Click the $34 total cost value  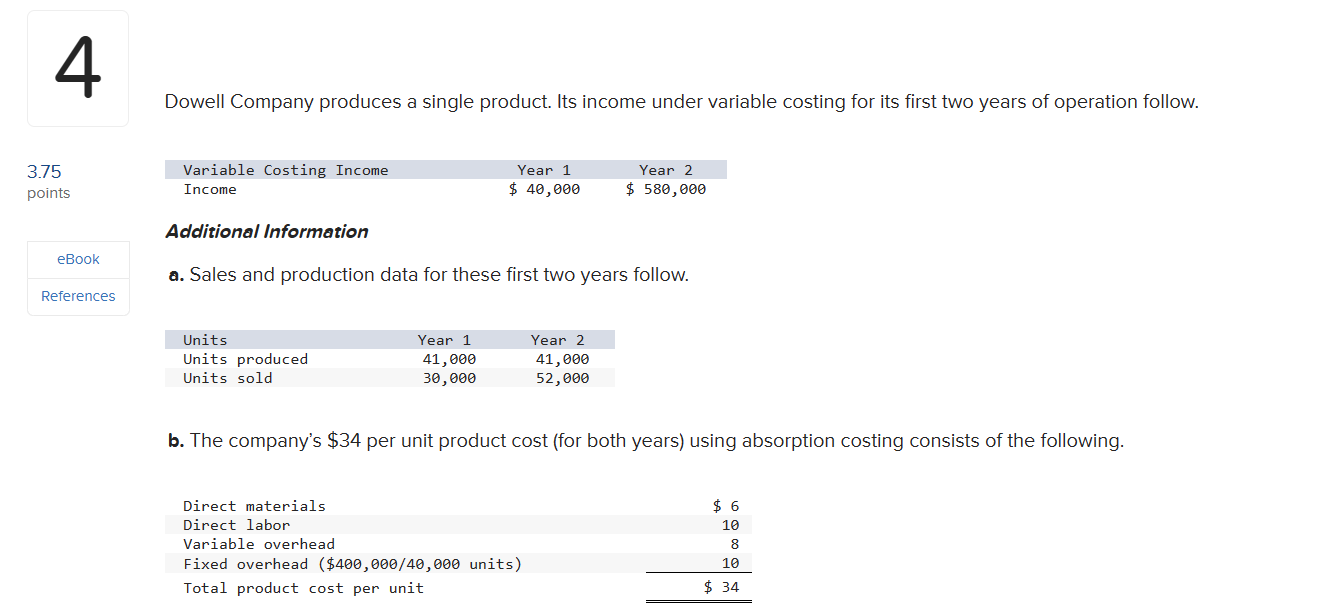[721, 588]
